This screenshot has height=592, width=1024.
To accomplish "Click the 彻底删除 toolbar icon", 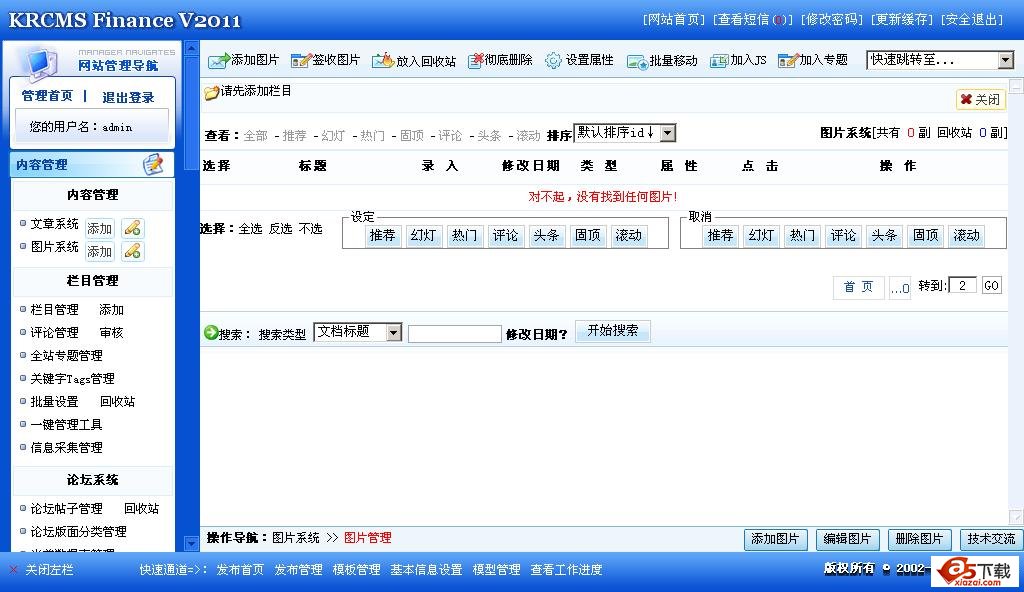I will pos(475,61).
